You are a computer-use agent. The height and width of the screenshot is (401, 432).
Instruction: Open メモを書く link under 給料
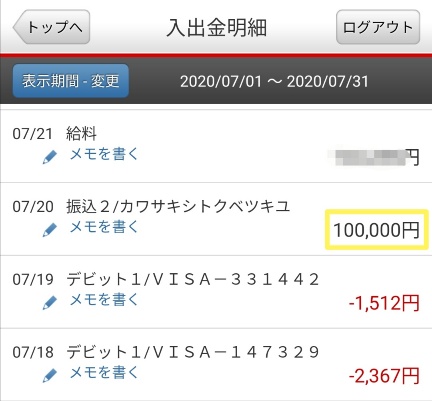pyautogui.click(x=104, y=154)
